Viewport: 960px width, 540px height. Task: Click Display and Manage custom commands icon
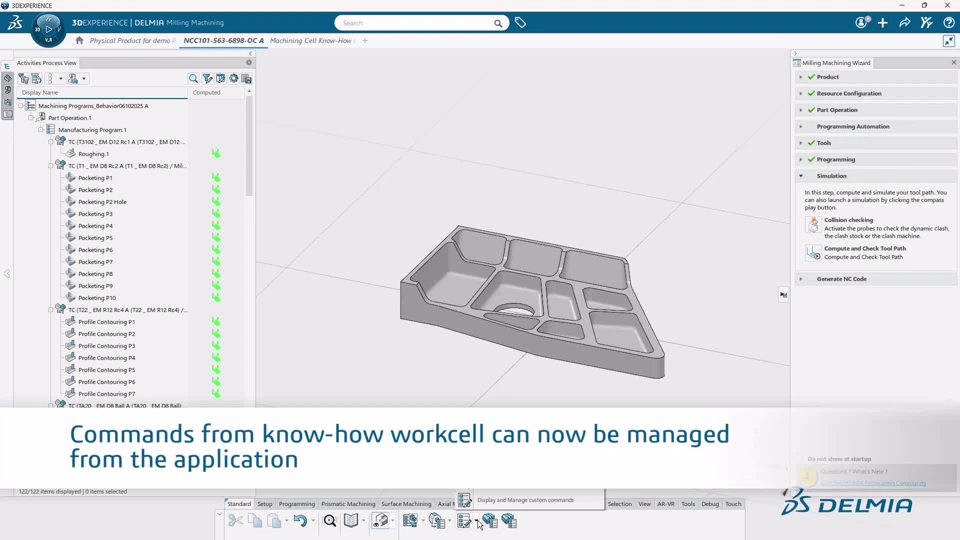(464, 521)
